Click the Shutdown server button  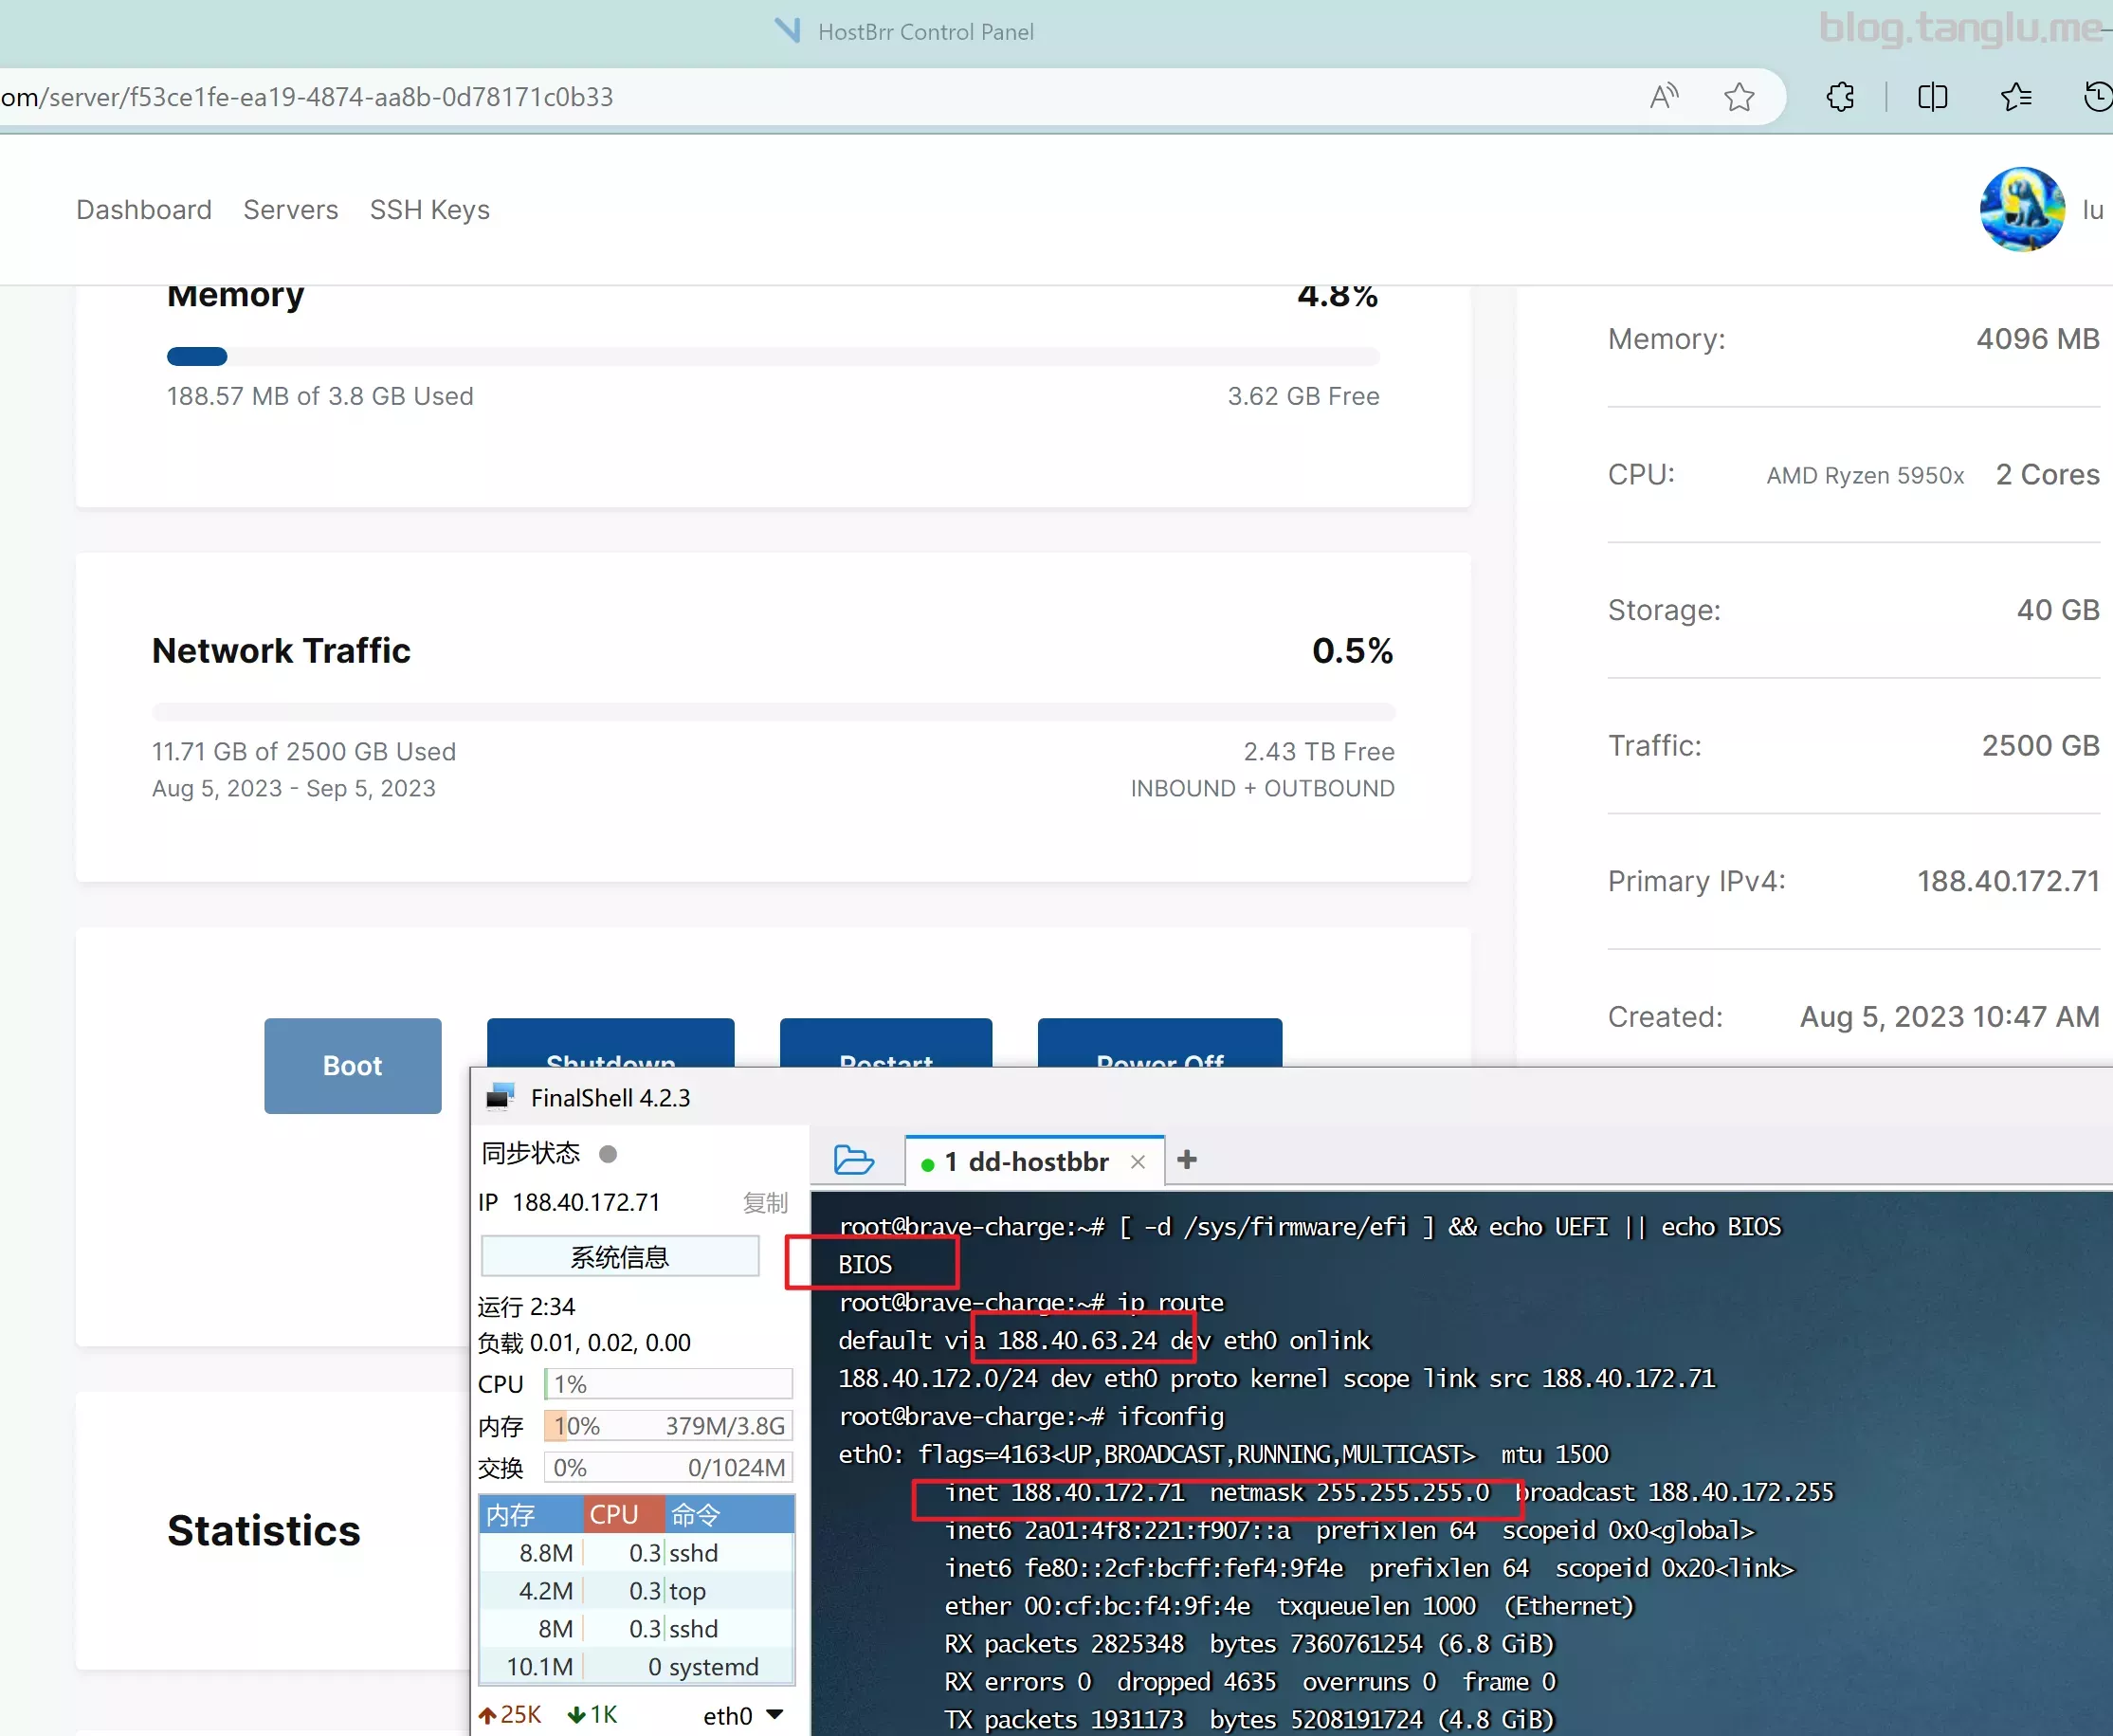(610, 1043)
